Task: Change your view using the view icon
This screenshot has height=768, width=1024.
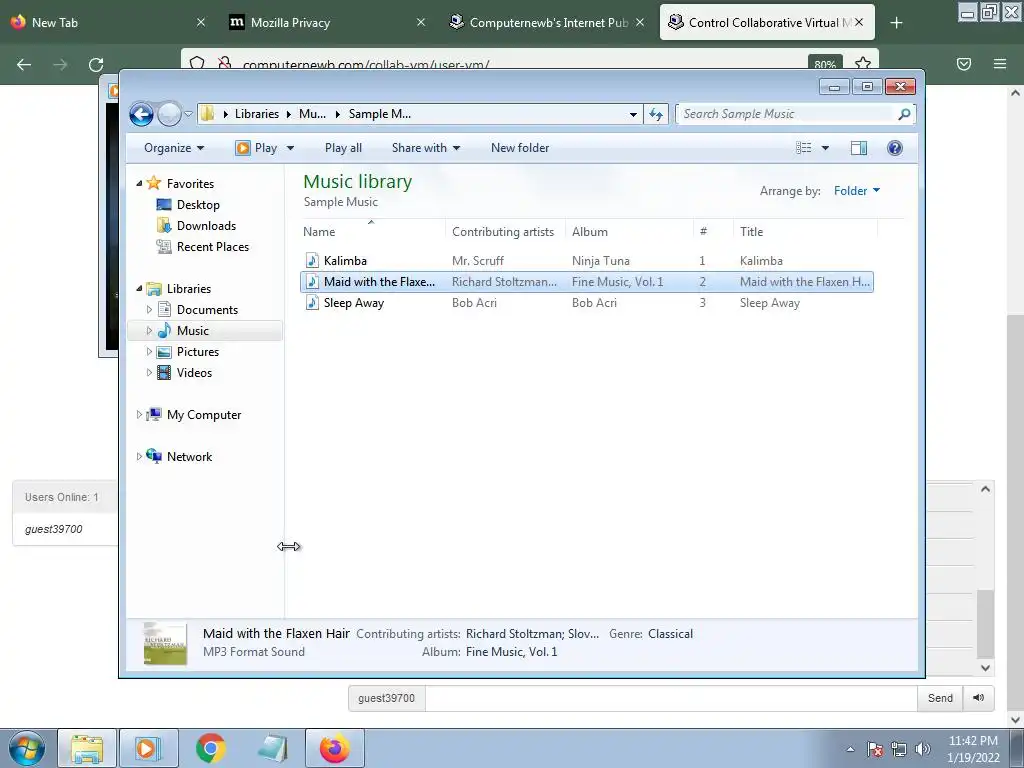Action: click(804, 148)
